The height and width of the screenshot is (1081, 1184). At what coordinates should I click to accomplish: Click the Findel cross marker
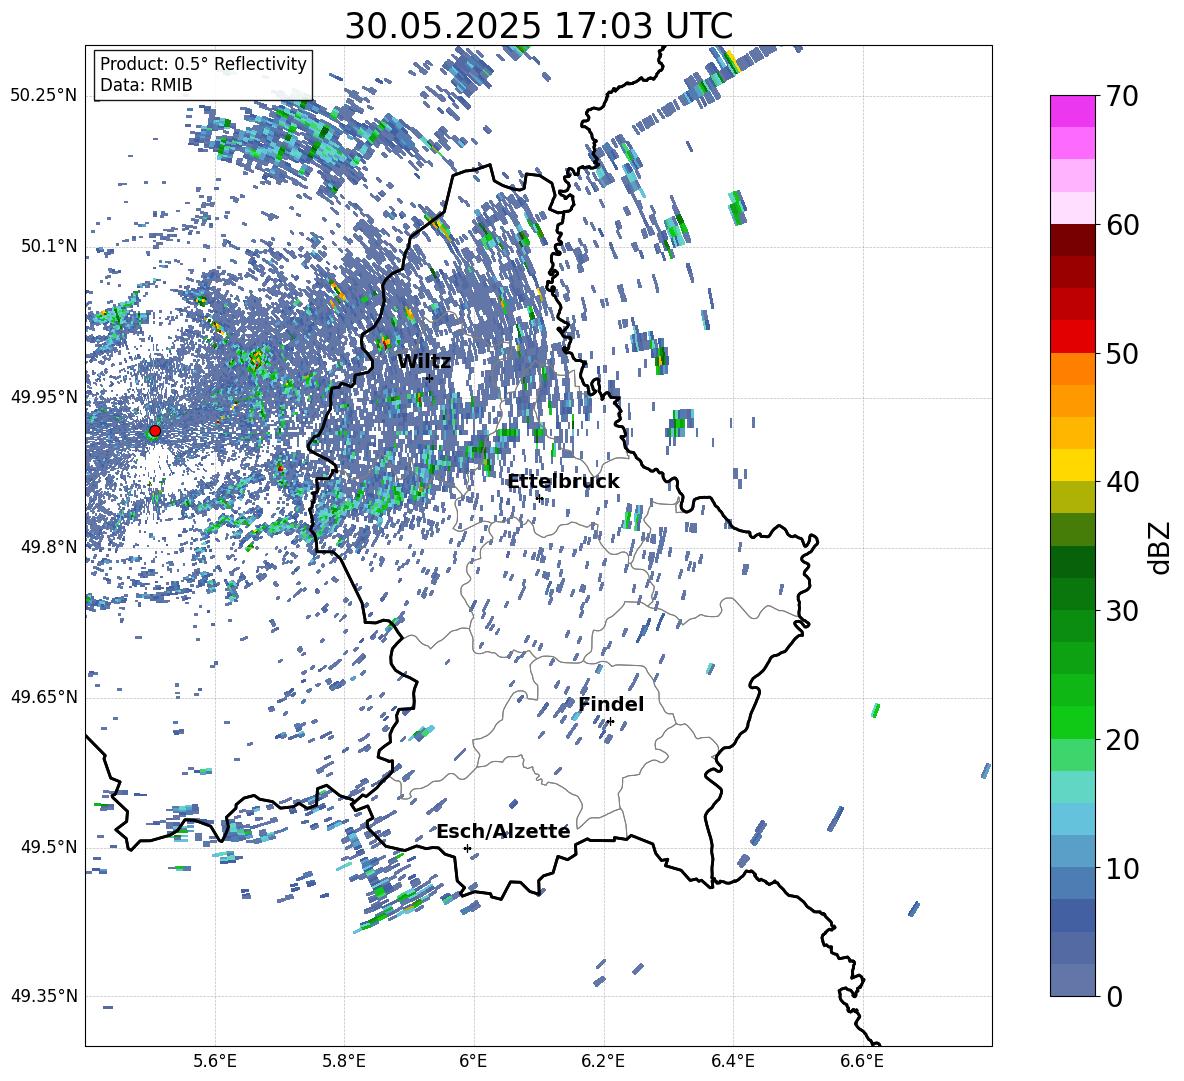tap(610, 722)
